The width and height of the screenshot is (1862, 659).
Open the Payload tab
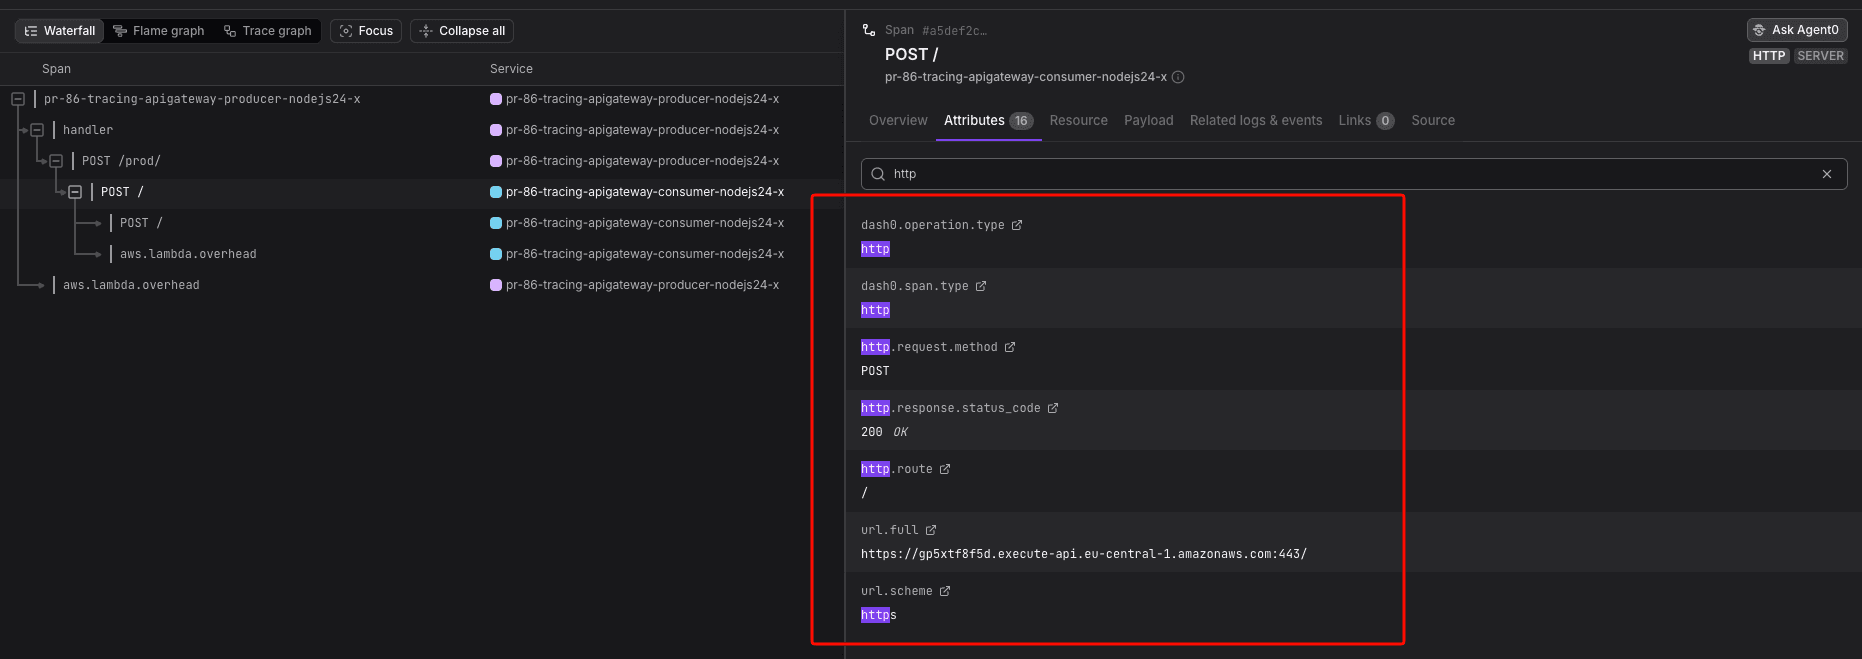(x=1148, y=120)
